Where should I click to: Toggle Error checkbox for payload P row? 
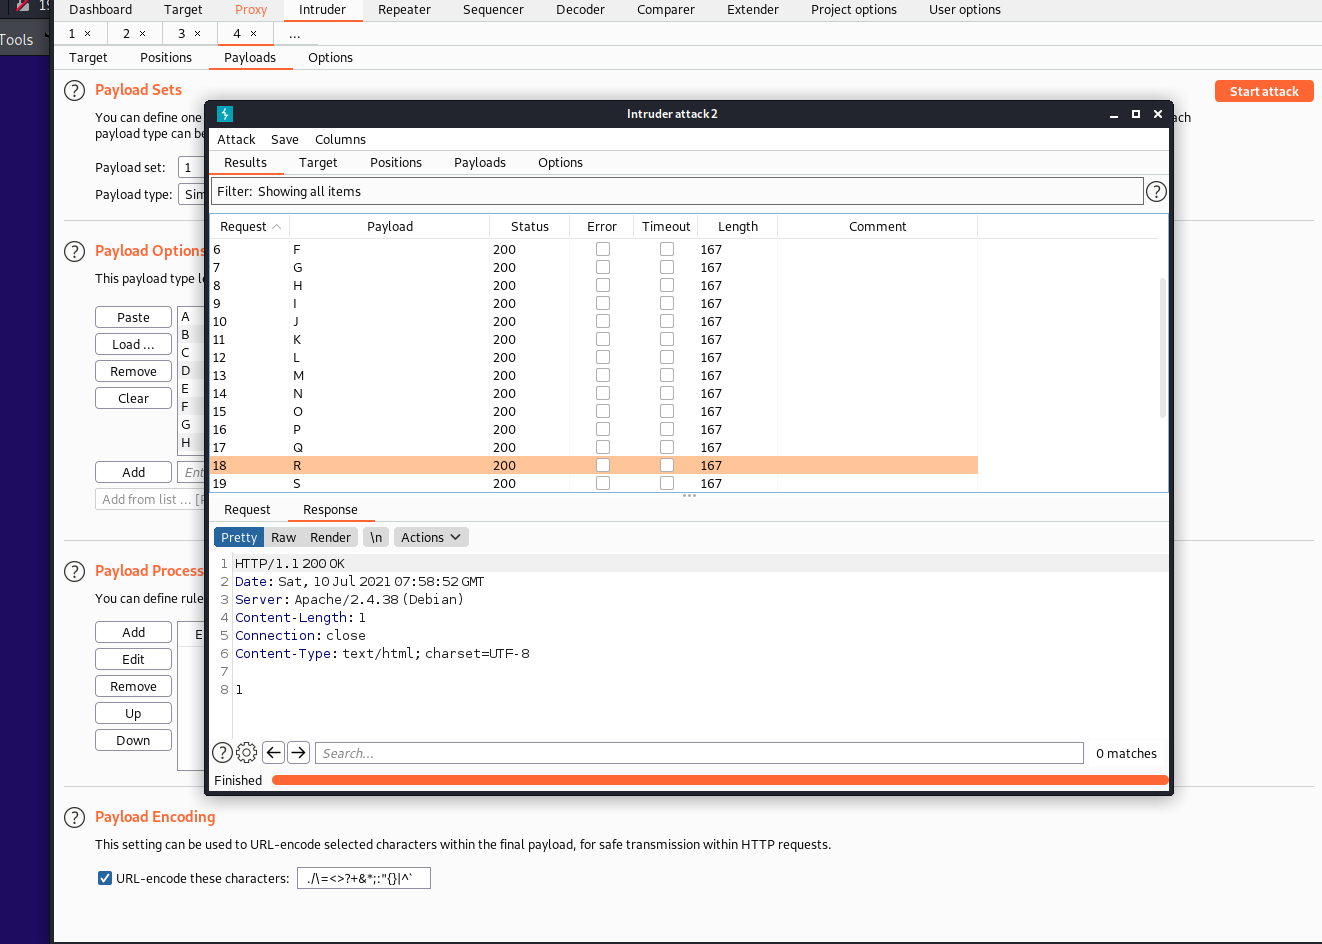click(x=603, y=429)
